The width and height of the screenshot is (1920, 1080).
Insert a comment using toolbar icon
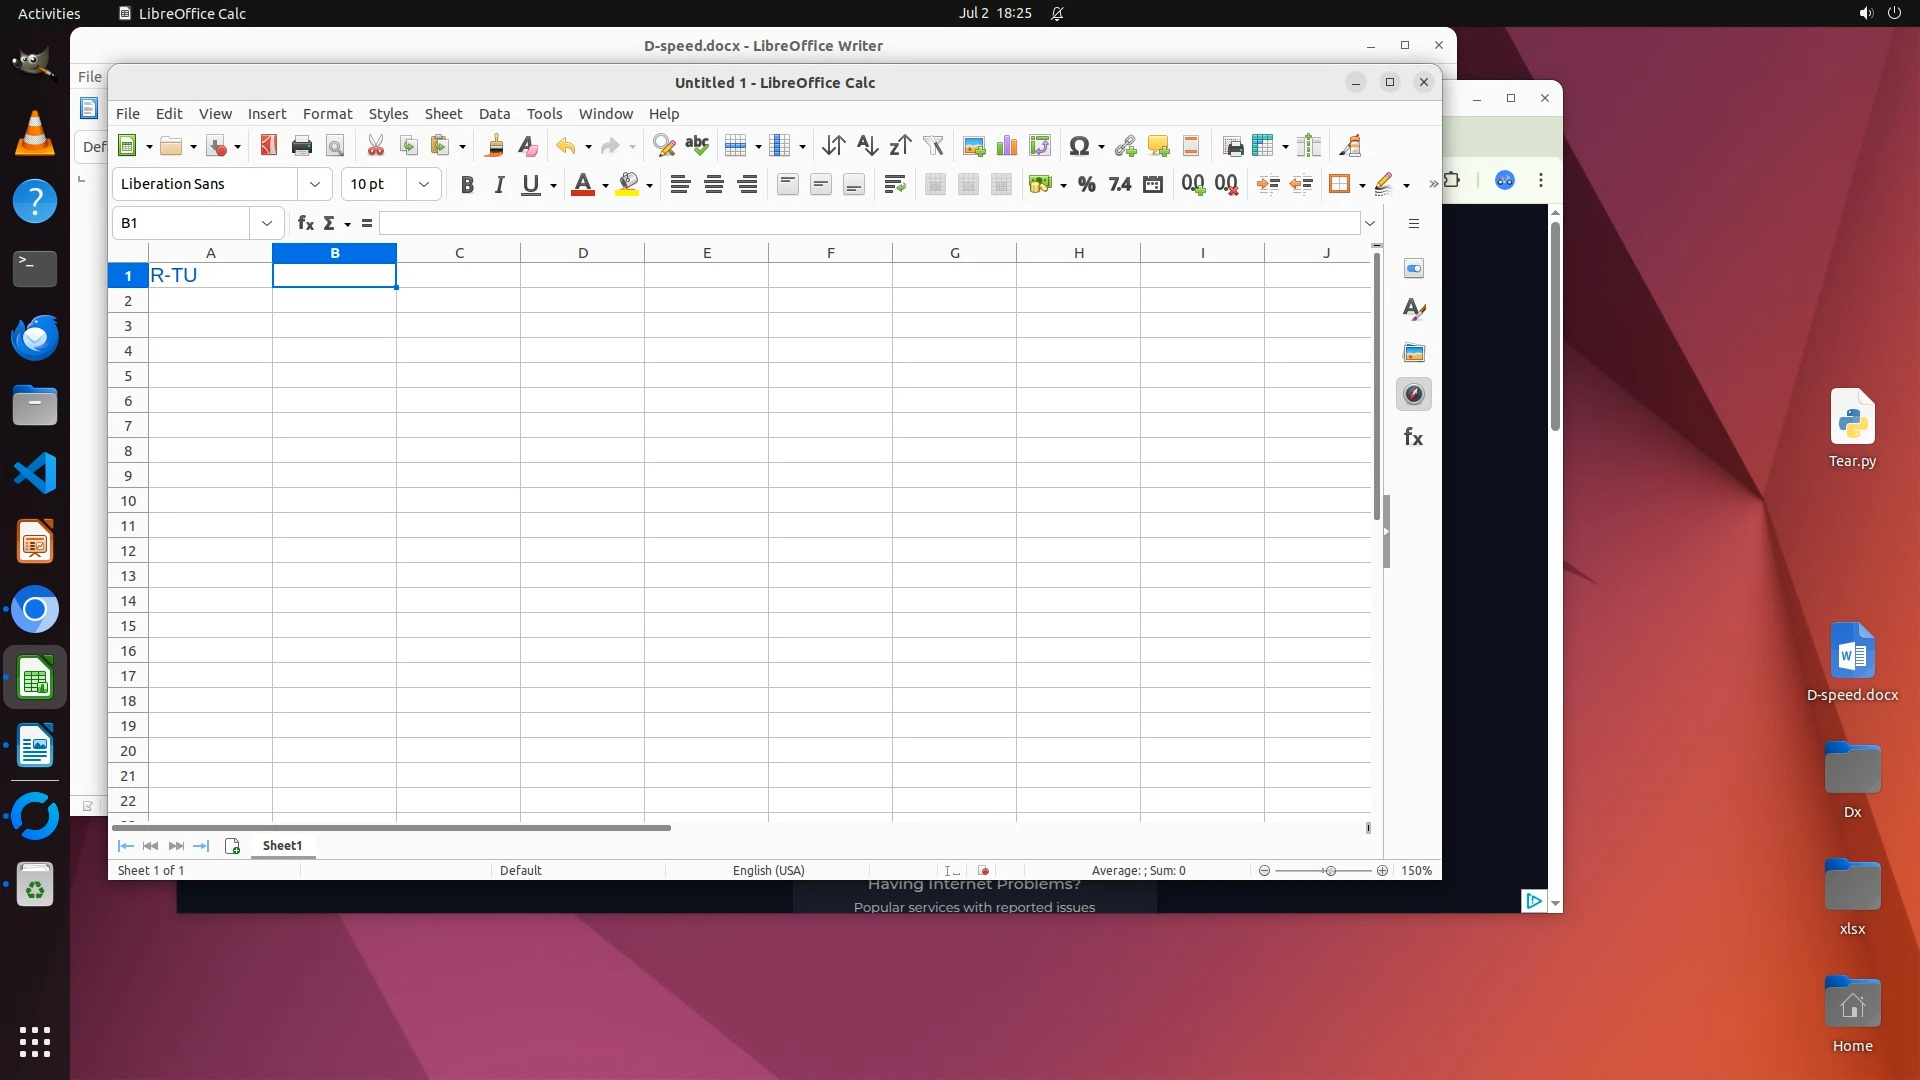click(x=1158, y=146)
